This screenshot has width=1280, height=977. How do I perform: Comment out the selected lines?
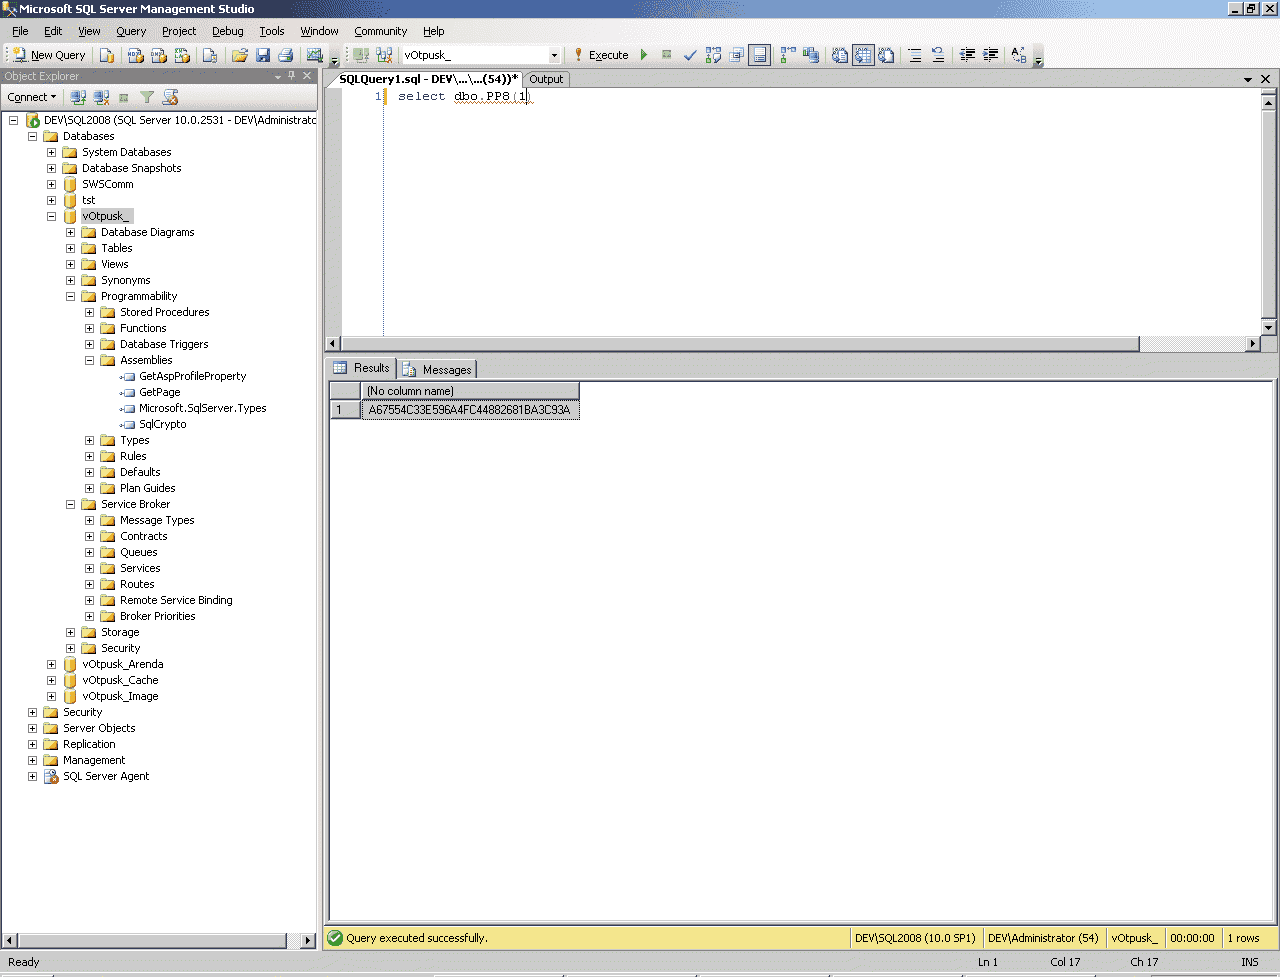(915, 55)
